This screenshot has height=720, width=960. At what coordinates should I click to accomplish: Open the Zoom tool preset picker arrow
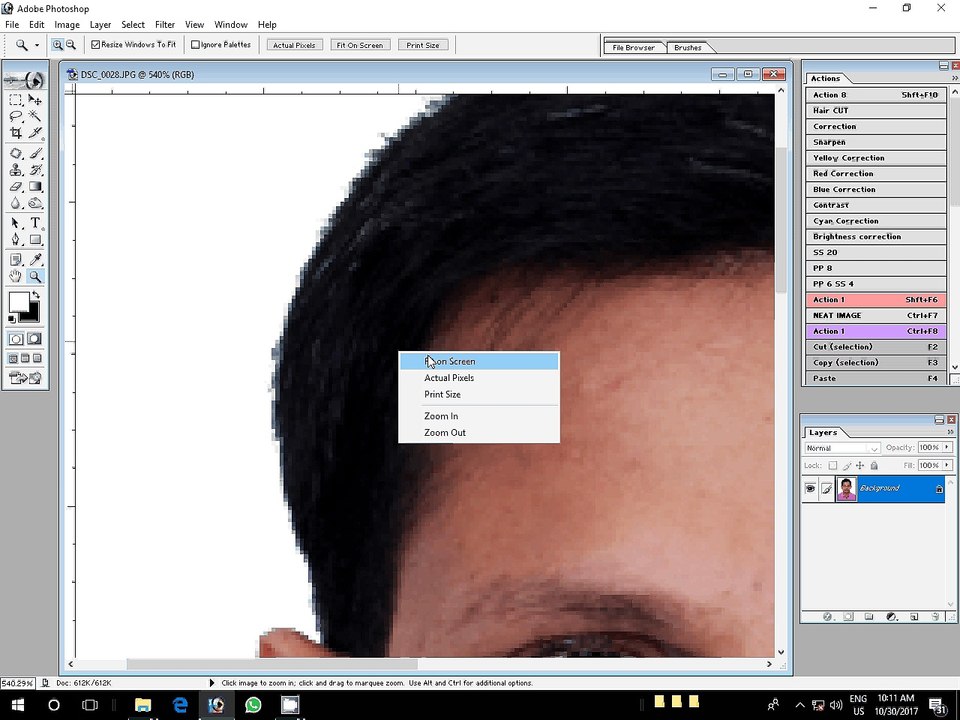tap(37, 45)
